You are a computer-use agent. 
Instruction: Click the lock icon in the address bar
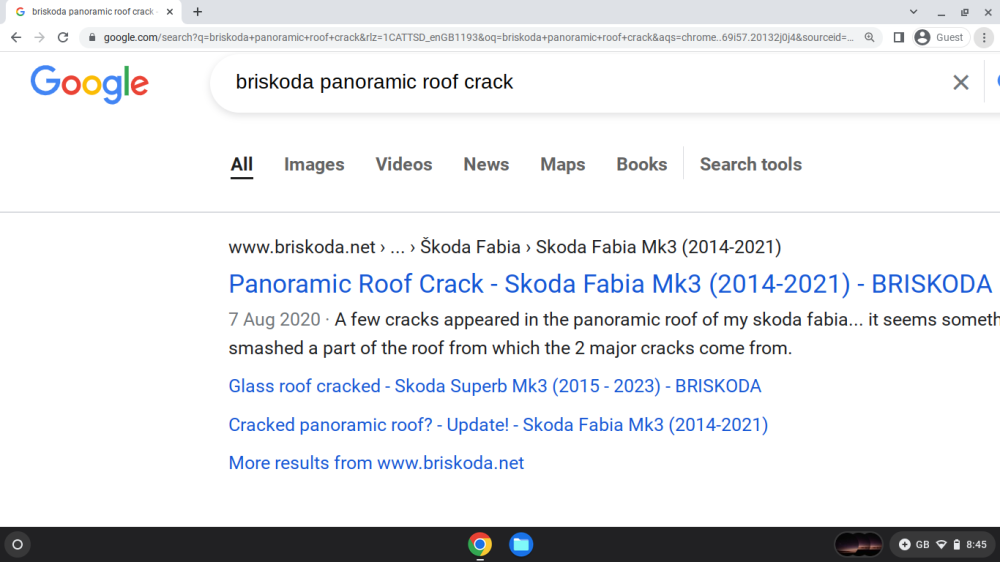tap(92, 38)
